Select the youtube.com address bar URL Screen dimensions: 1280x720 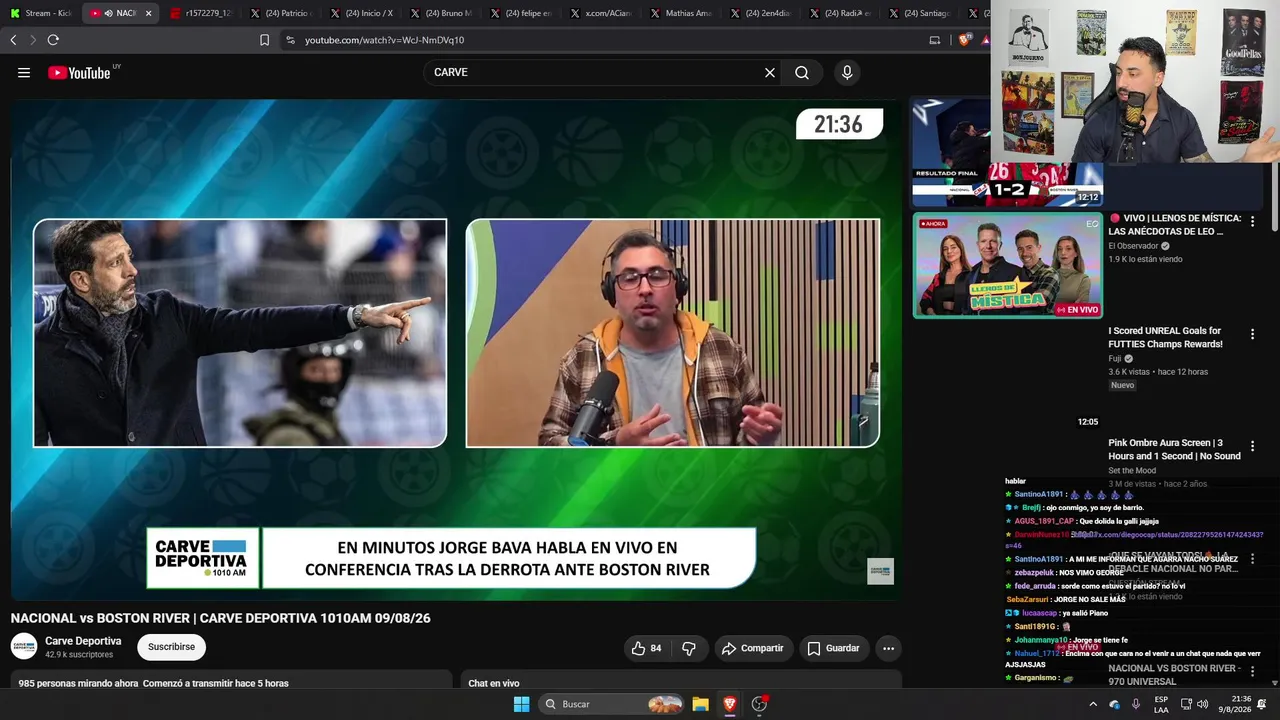click(384, 40)
